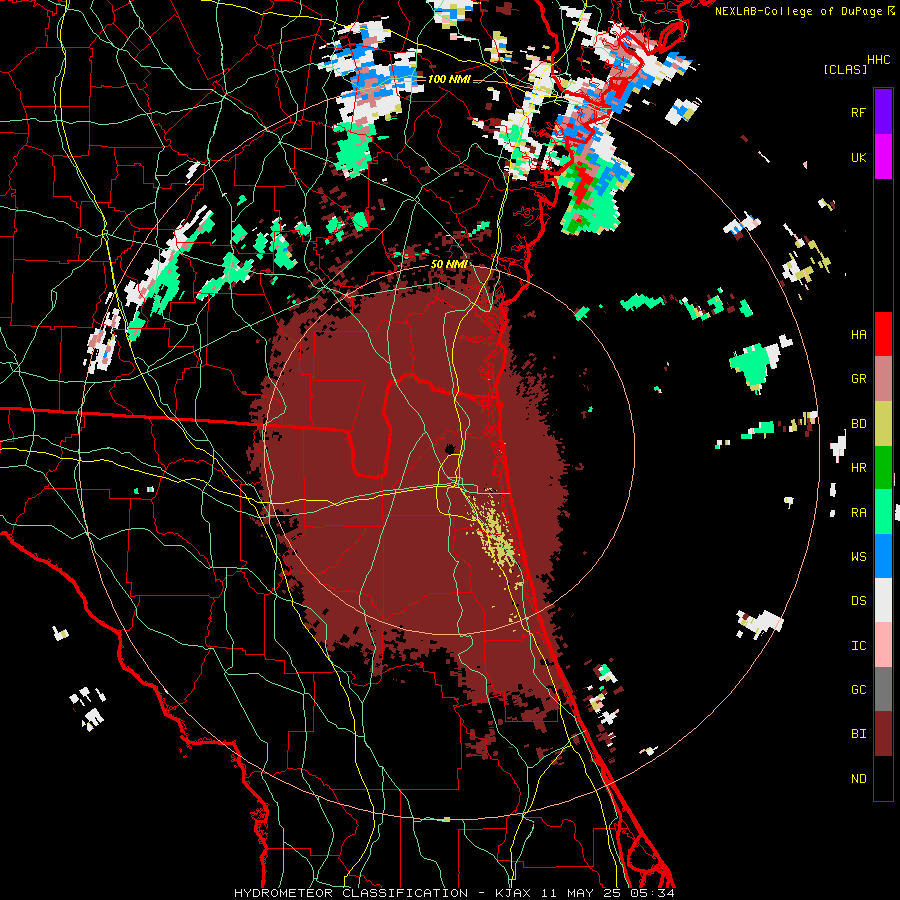The height and width of the screenshot is (900, 900).
Task: Click the 100 NMI range ring label
Action: pos(449,79)
